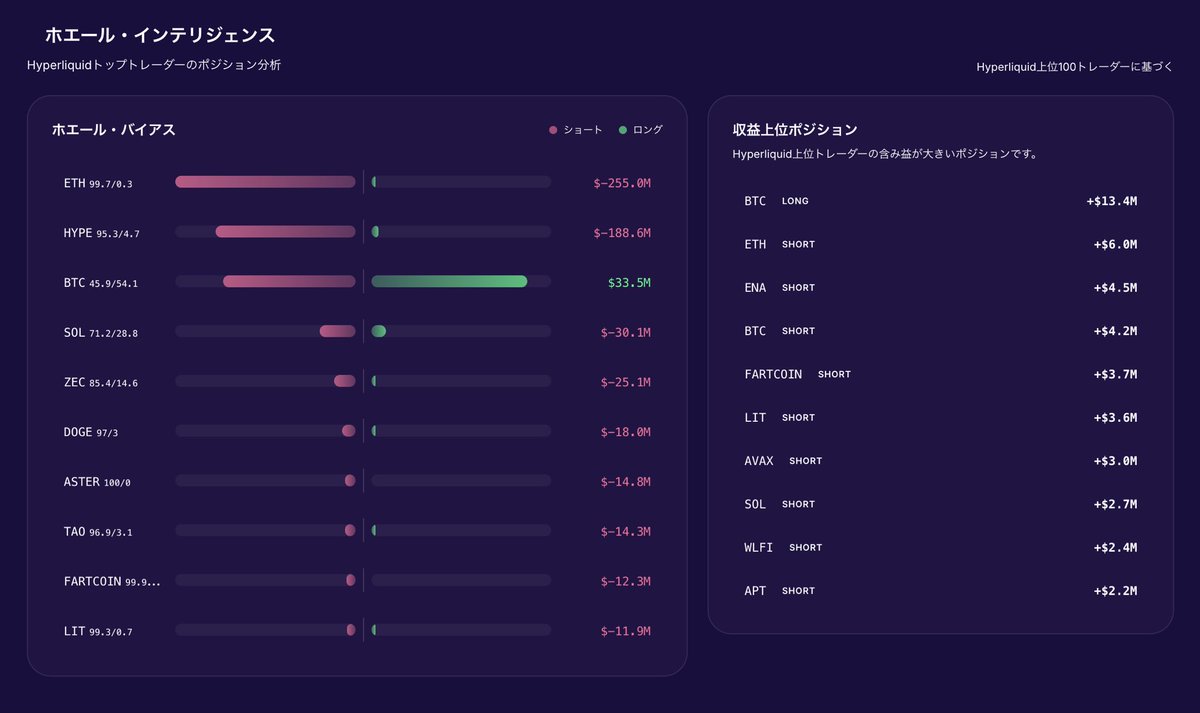Screen dimensions: 1200x713
Task: Select the ZEC 85.4/14.6 row label
Action: tap(101, 382)
